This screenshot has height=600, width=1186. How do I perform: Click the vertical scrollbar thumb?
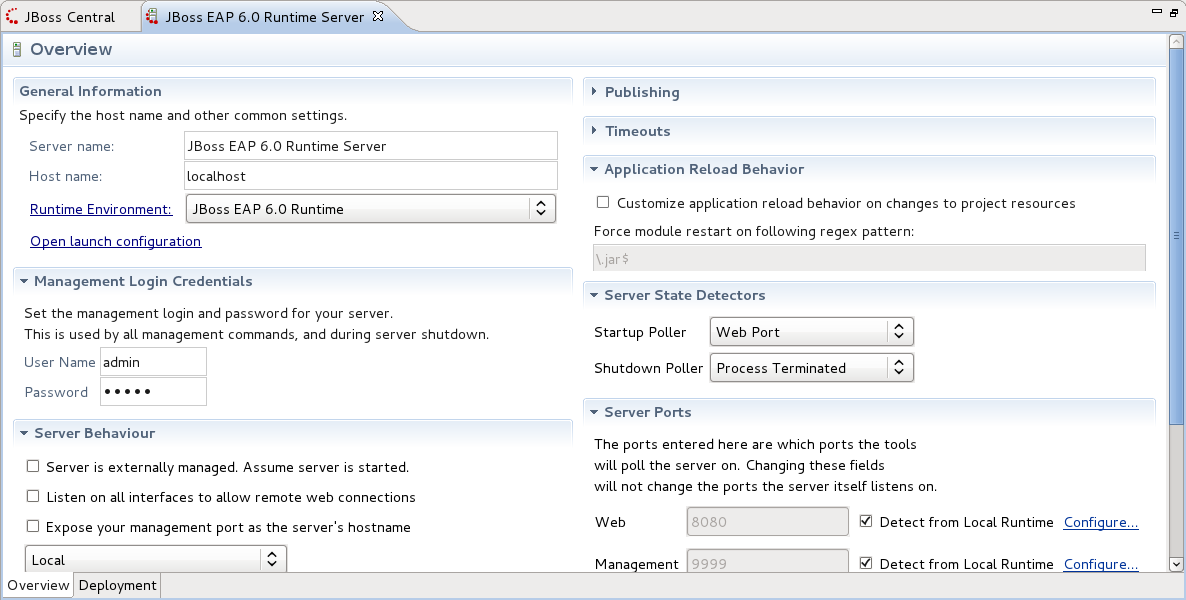1176,235
